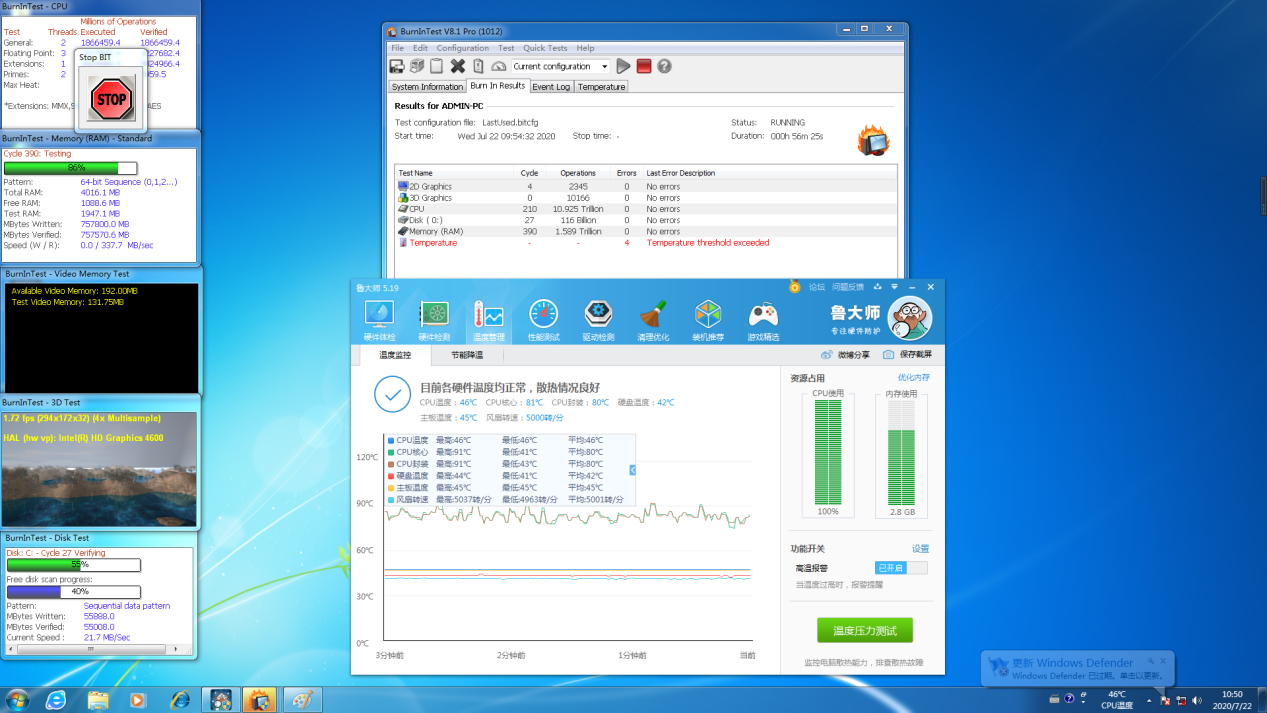This screenshot has width=1267, height=713.
Task: Open the 清理优化 broom icon
Action: tap(653, 319)
